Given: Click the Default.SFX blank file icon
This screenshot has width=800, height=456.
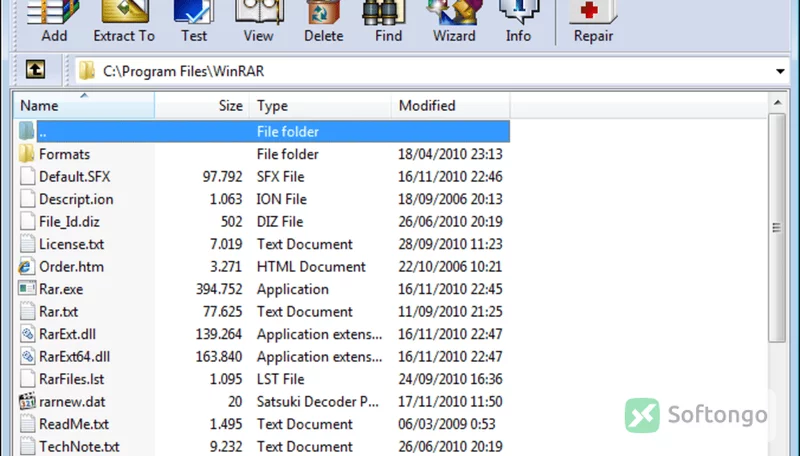Looking at the screenshot, I should pos(27,176).
